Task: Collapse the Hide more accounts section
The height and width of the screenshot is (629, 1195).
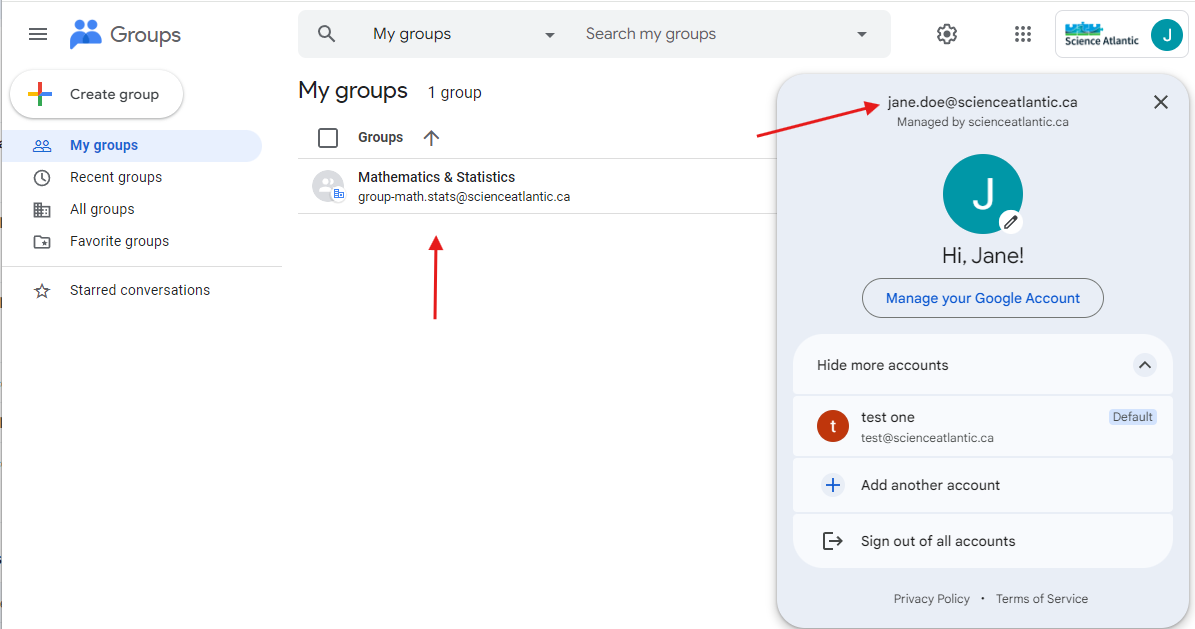Action: point(1144,365)
